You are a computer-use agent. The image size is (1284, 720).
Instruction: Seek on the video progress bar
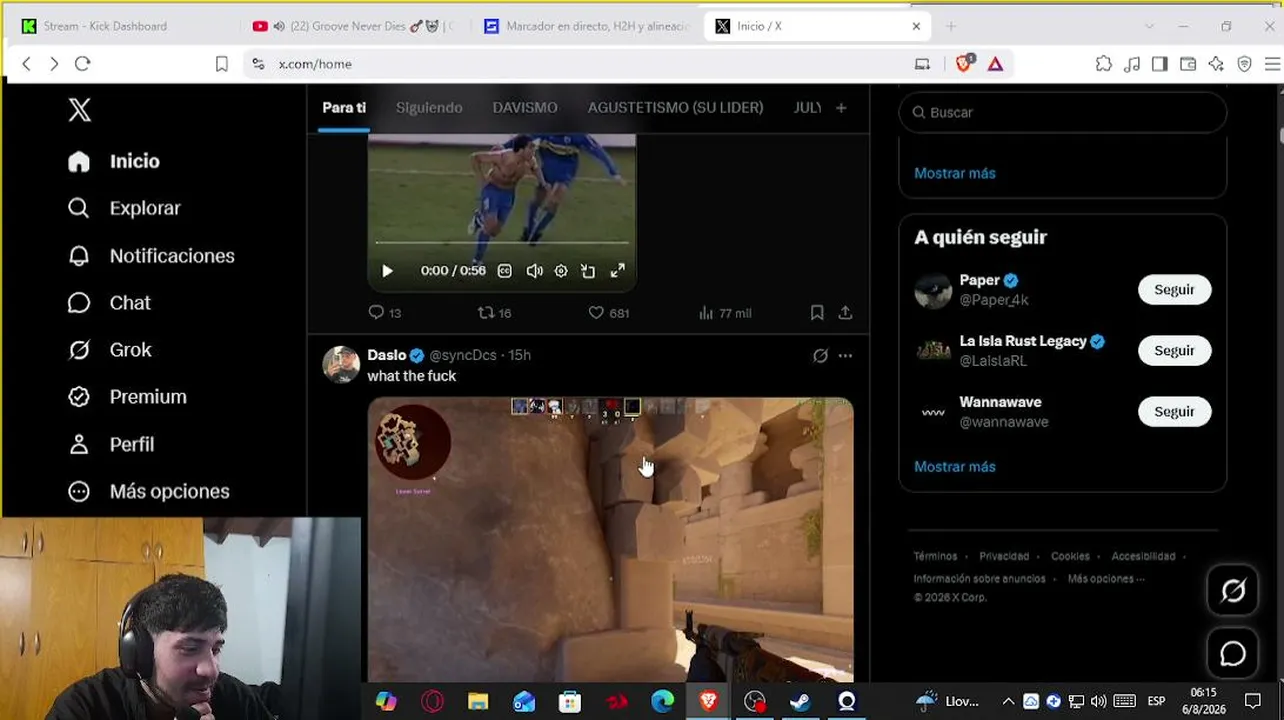point(502,242)
